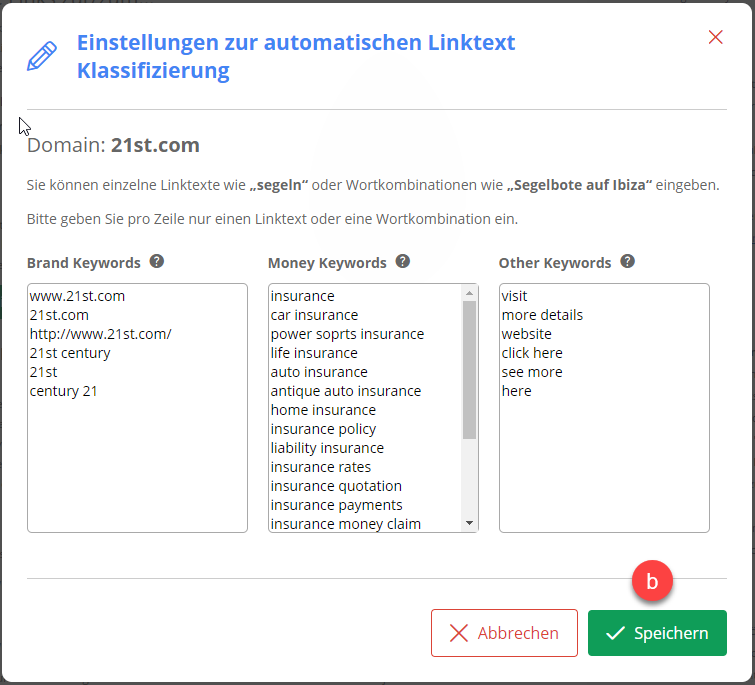Screen dimensions: 755x685
Task: Click the 'visit' other keyword line
Action: click(x=514, y=296)
